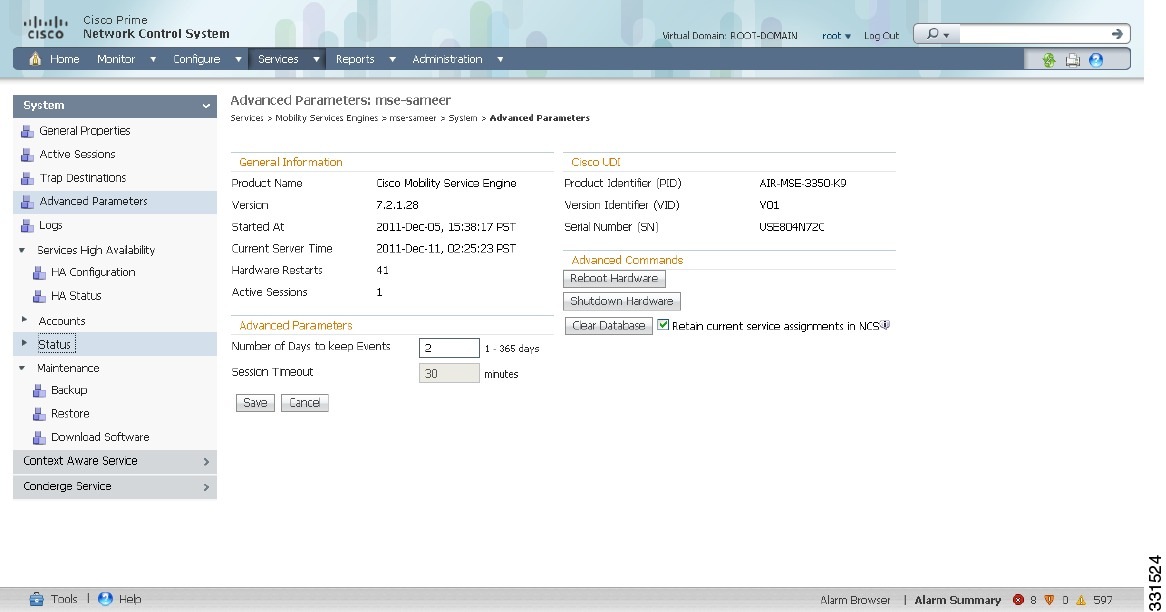Open the Administration menu dropdown arrow

coord(500,59)
